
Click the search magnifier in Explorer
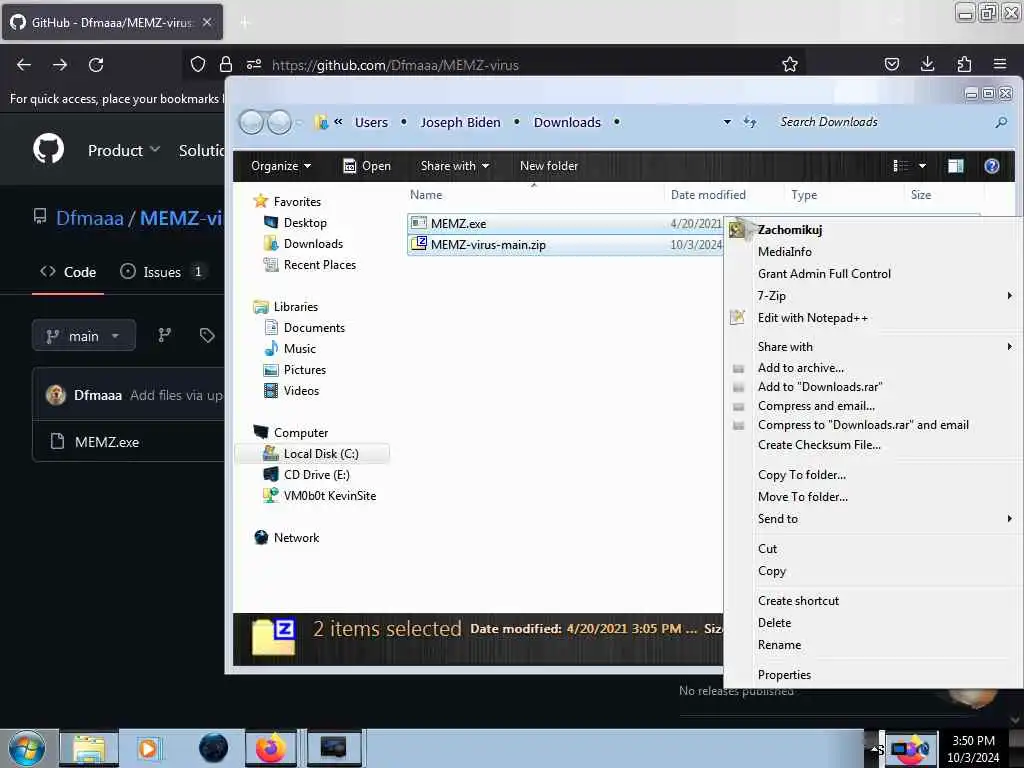tap(1001, 122)
